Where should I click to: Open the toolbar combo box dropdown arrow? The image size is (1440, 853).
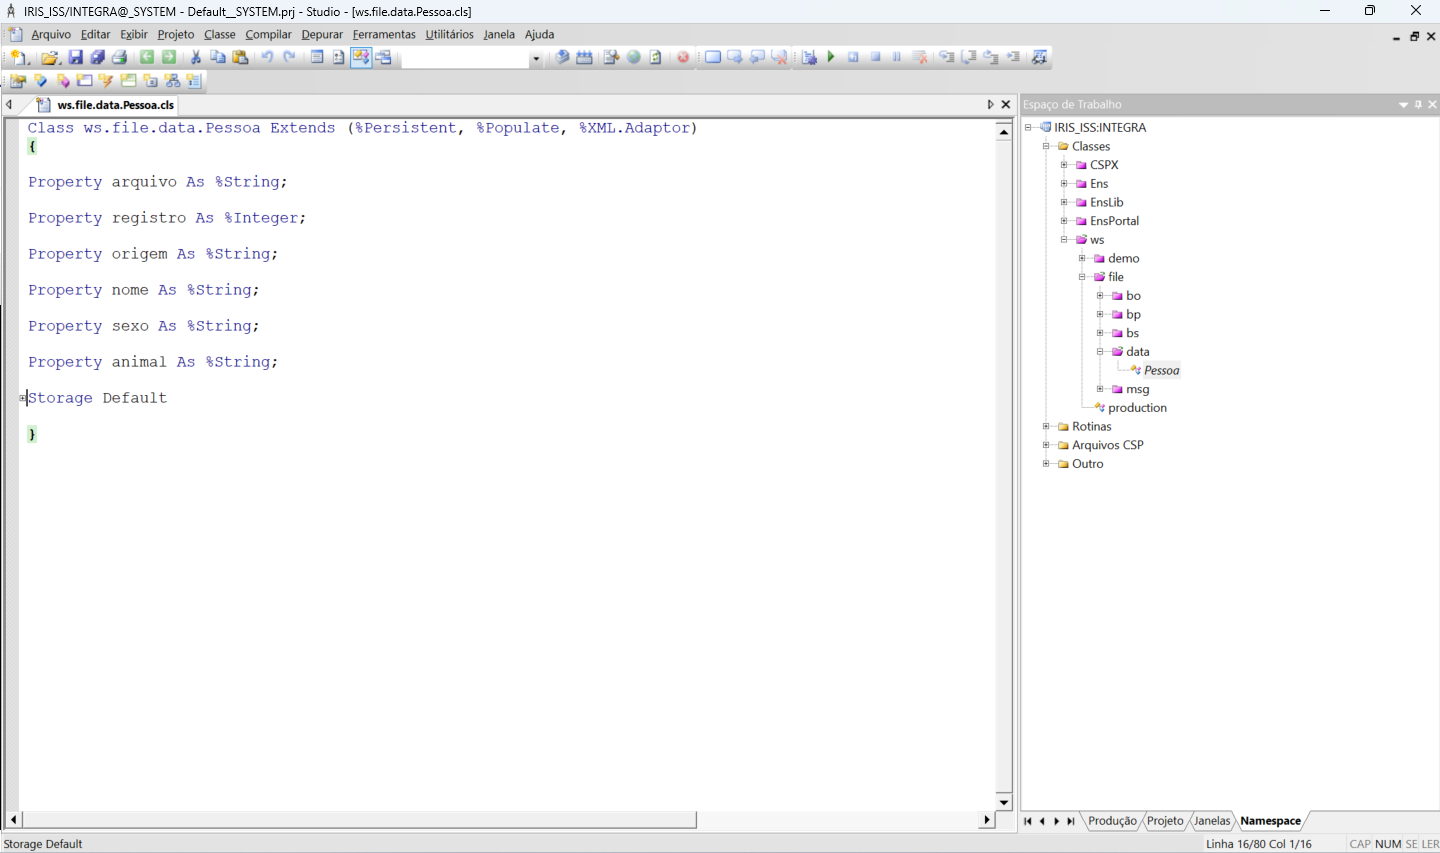pos(536,58)
